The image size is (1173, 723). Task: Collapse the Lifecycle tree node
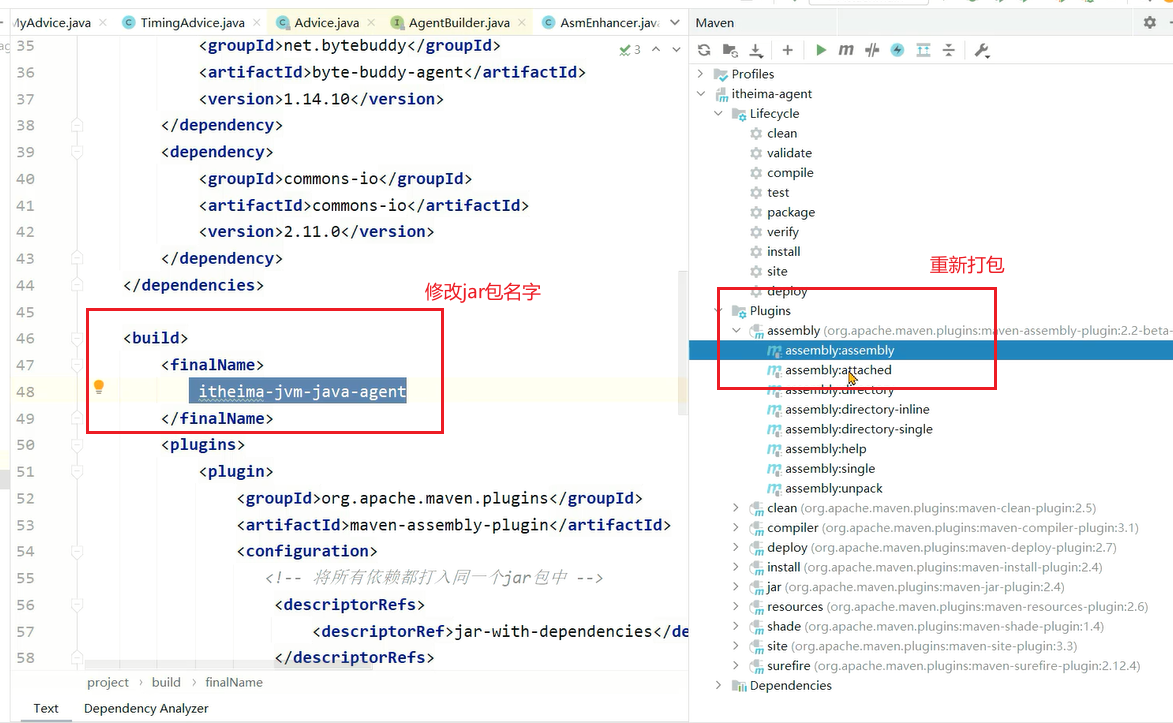pos(719,114)
